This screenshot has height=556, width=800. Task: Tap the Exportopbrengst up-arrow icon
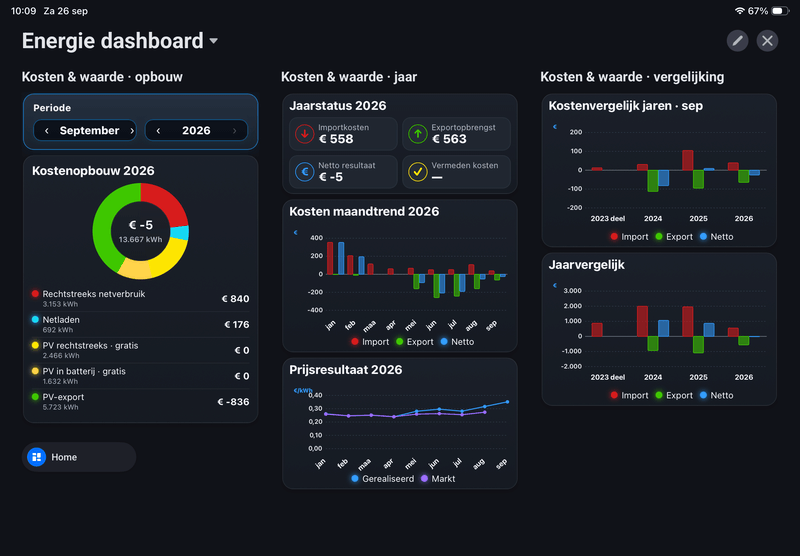coord(418,134)
